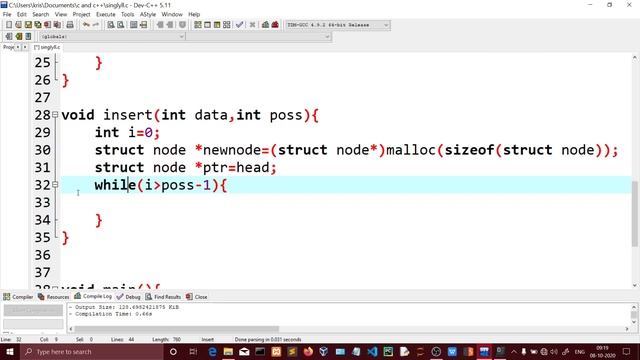Switch to the Debug bottom tab
Screen dimensions: 640x360
(128, 297)
